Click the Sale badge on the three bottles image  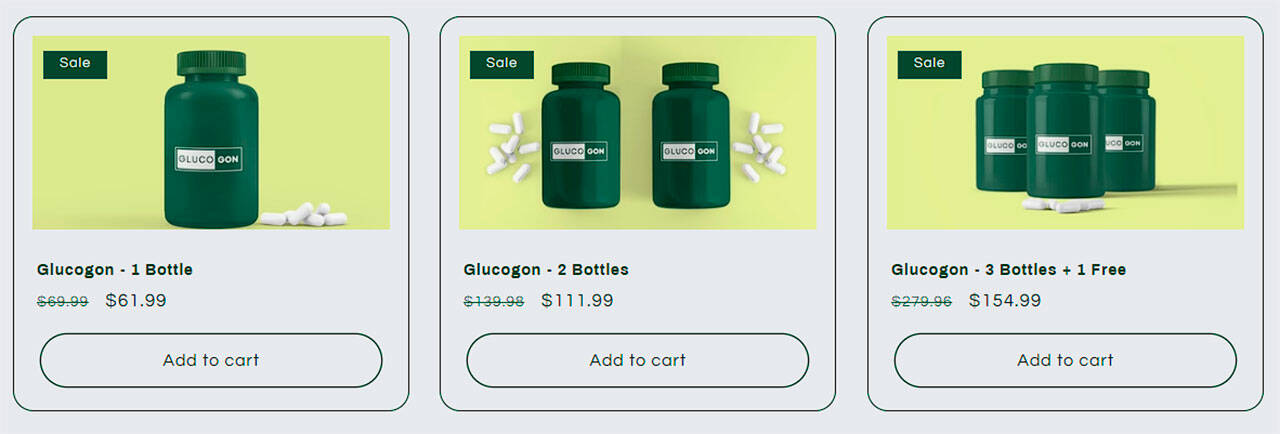coord(929,63)
